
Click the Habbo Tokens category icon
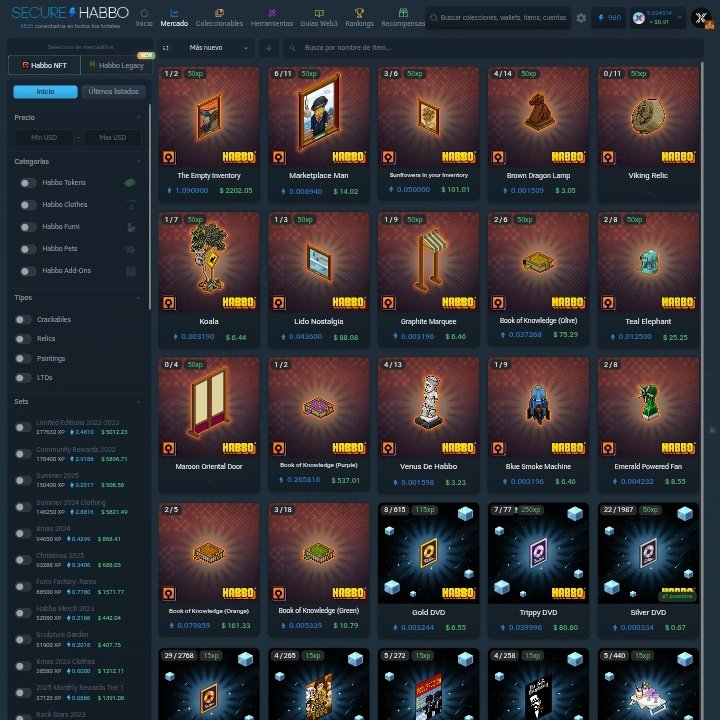pyautogui.click(x=130, y=183)
